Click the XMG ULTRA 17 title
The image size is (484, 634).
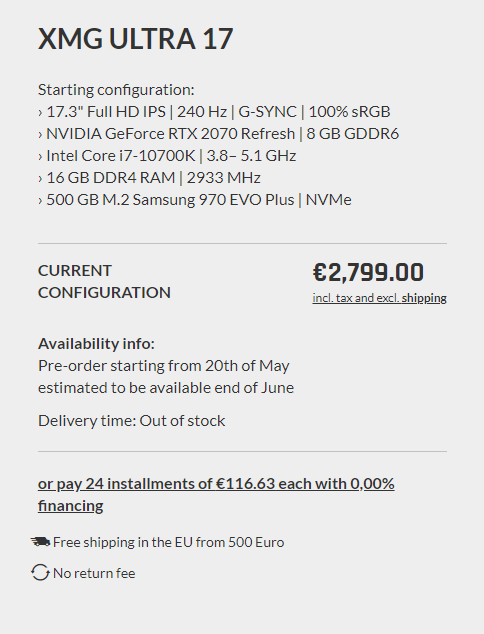click(135, 39)
